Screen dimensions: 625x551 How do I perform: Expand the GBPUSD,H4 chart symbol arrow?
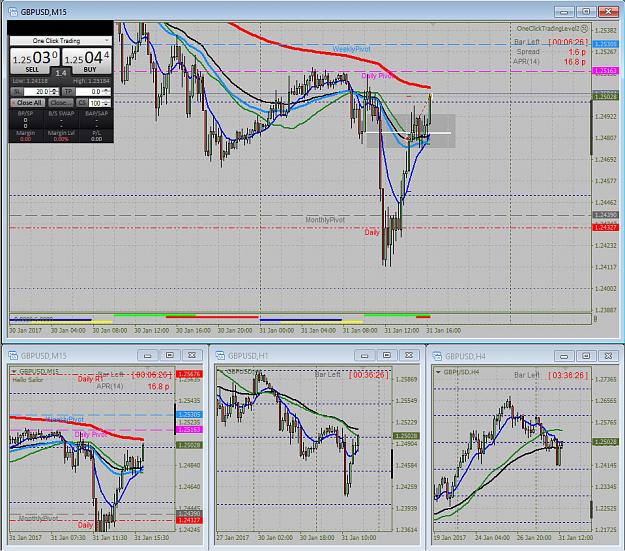[438, 372]
